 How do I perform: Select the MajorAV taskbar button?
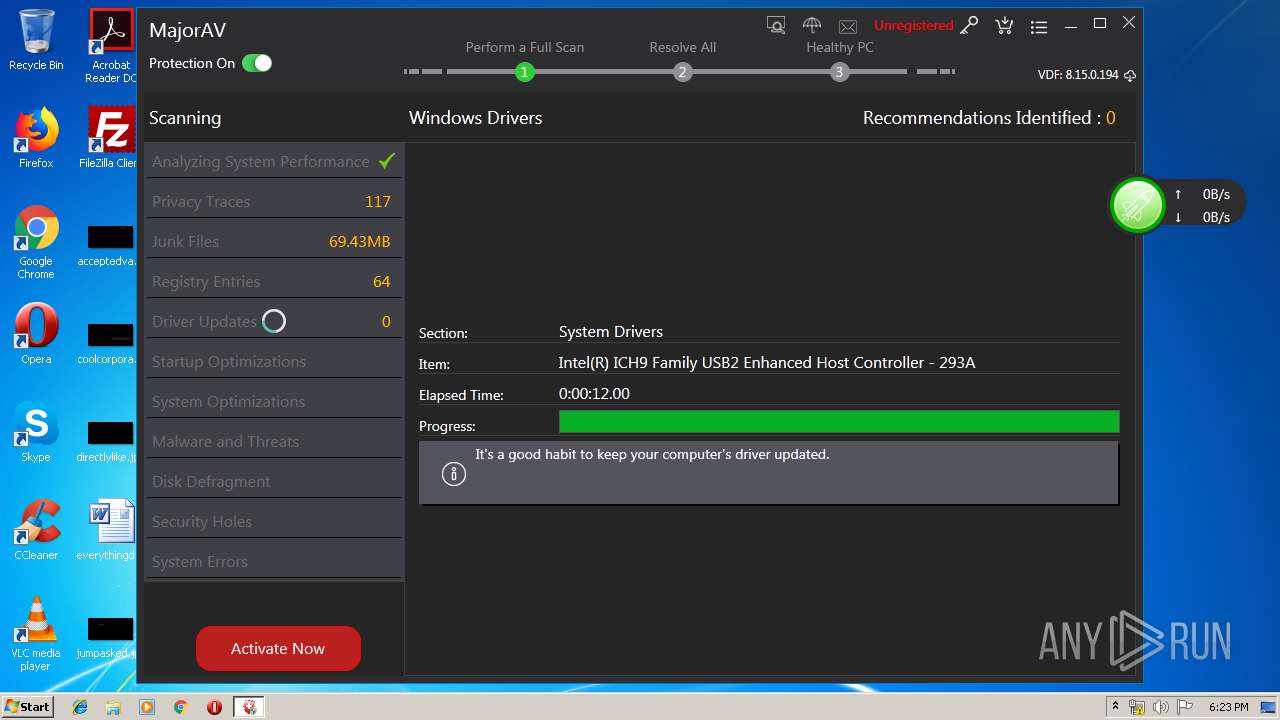(x=249, y=707)
